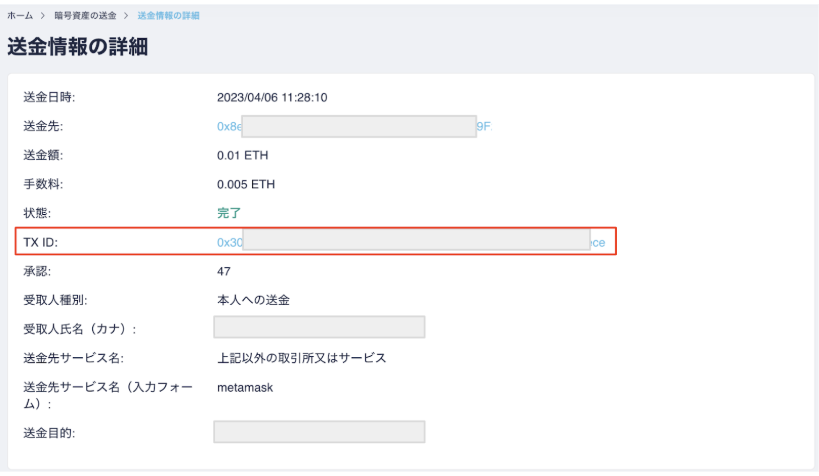This screenshot has height=476, width=819.
Task: Click the 送金先 label
Action: tap(43, 127)
